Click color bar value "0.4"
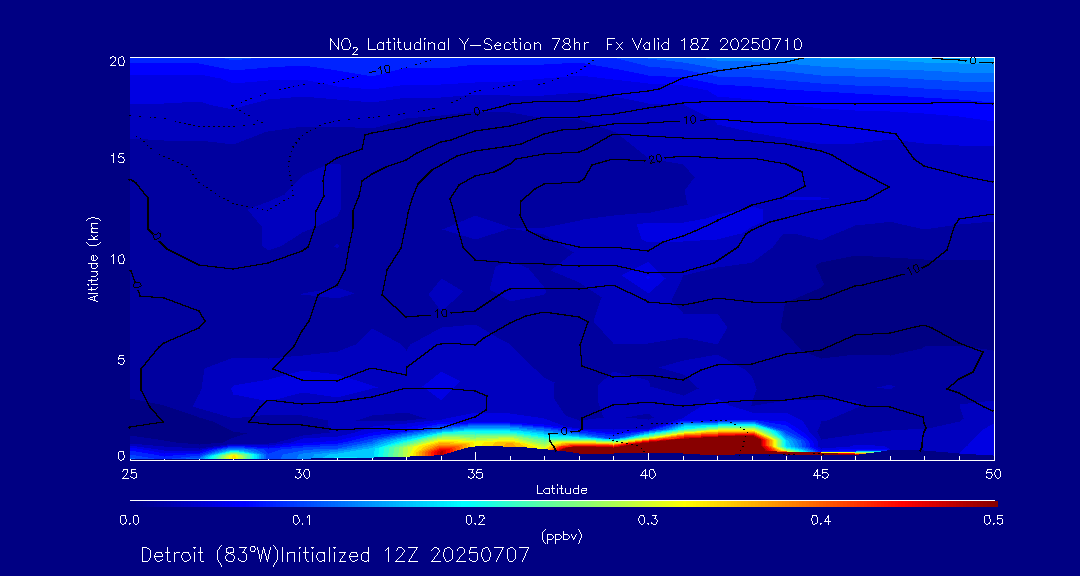Viewport: 1080px width, 576px height. pyautogui.click(x=820, y=521)
